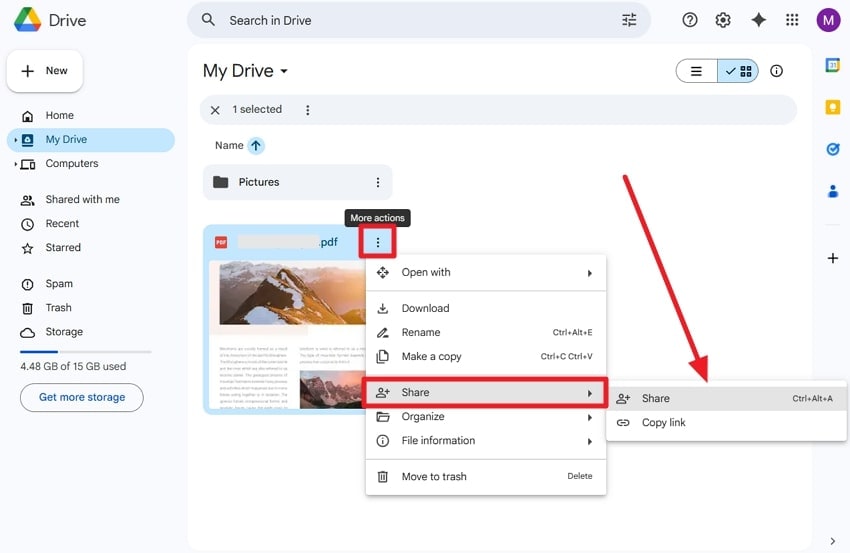The image size is (850, 553).
Task: Open Google Calendar side panel icon
Action: (833, 65)
